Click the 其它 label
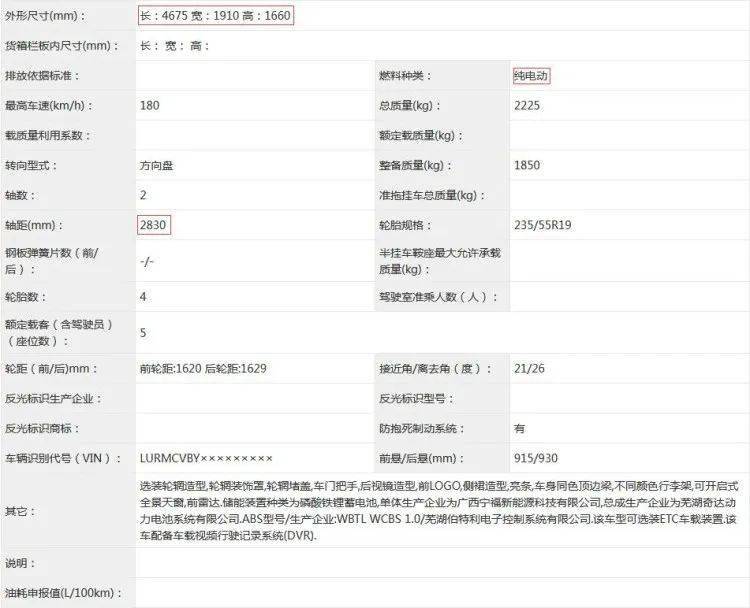Screen dimensions: 750x608 [x=20, y=511]
